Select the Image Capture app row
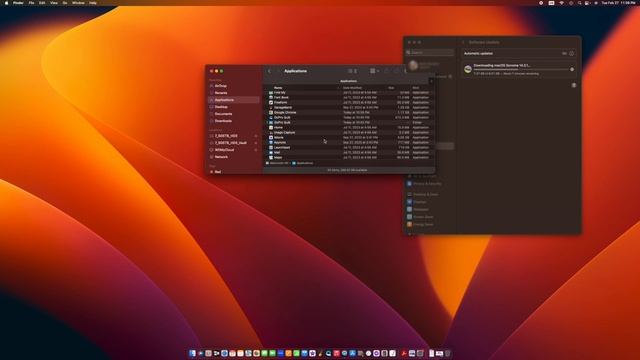 349,133
